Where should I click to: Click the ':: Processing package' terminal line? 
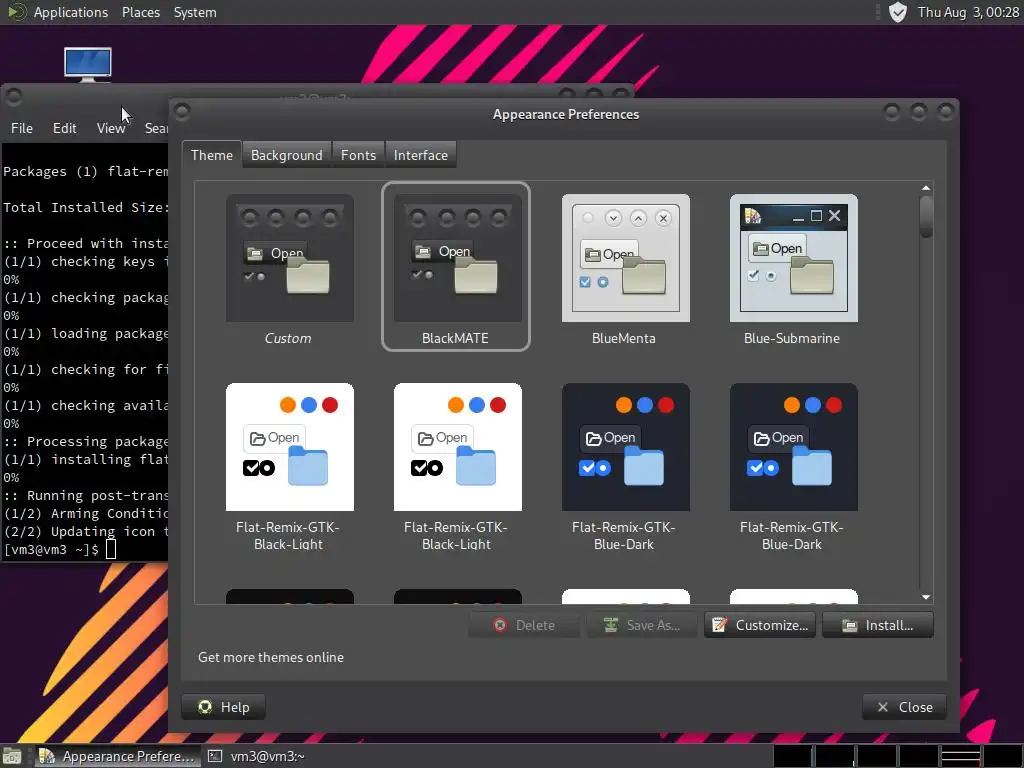point(86,441)
